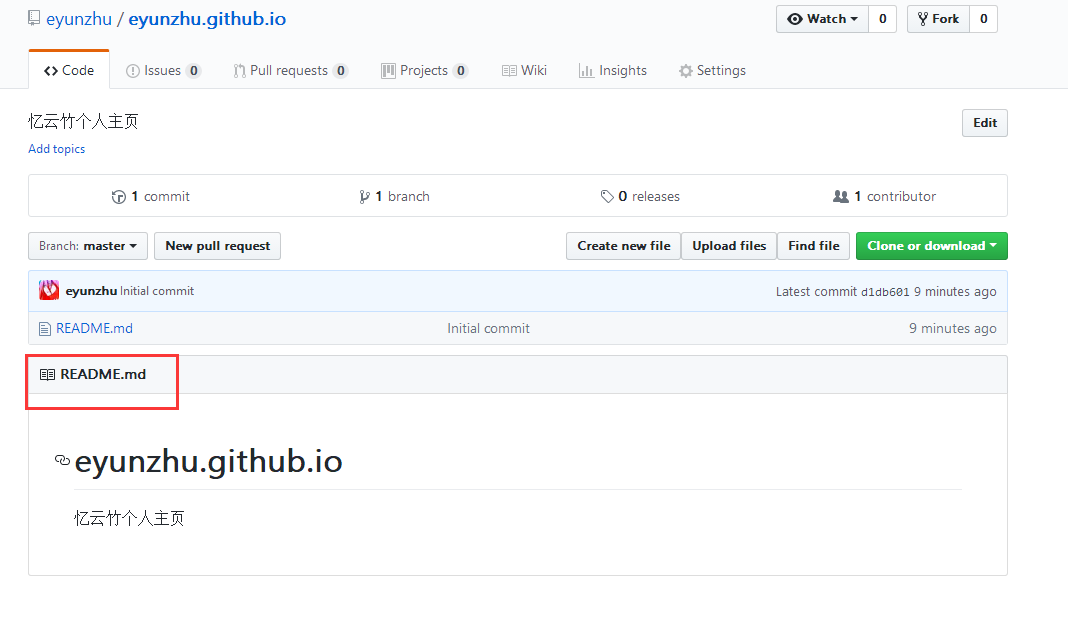Viewport: 1068px width, 617px height.
Task: Click the fork icon in Fork button
Action: pyautogui.click(x=923, y=19)
